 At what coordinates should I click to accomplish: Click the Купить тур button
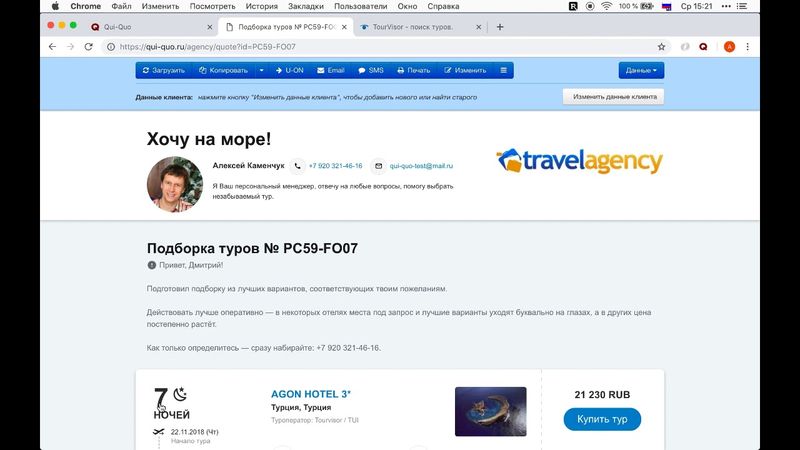602,419
